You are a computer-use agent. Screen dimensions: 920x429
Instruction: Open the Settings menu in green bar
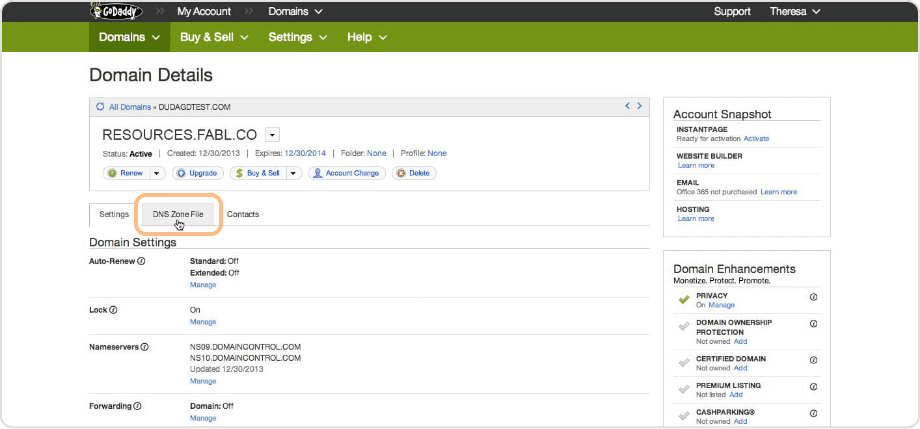click(297, 37)
